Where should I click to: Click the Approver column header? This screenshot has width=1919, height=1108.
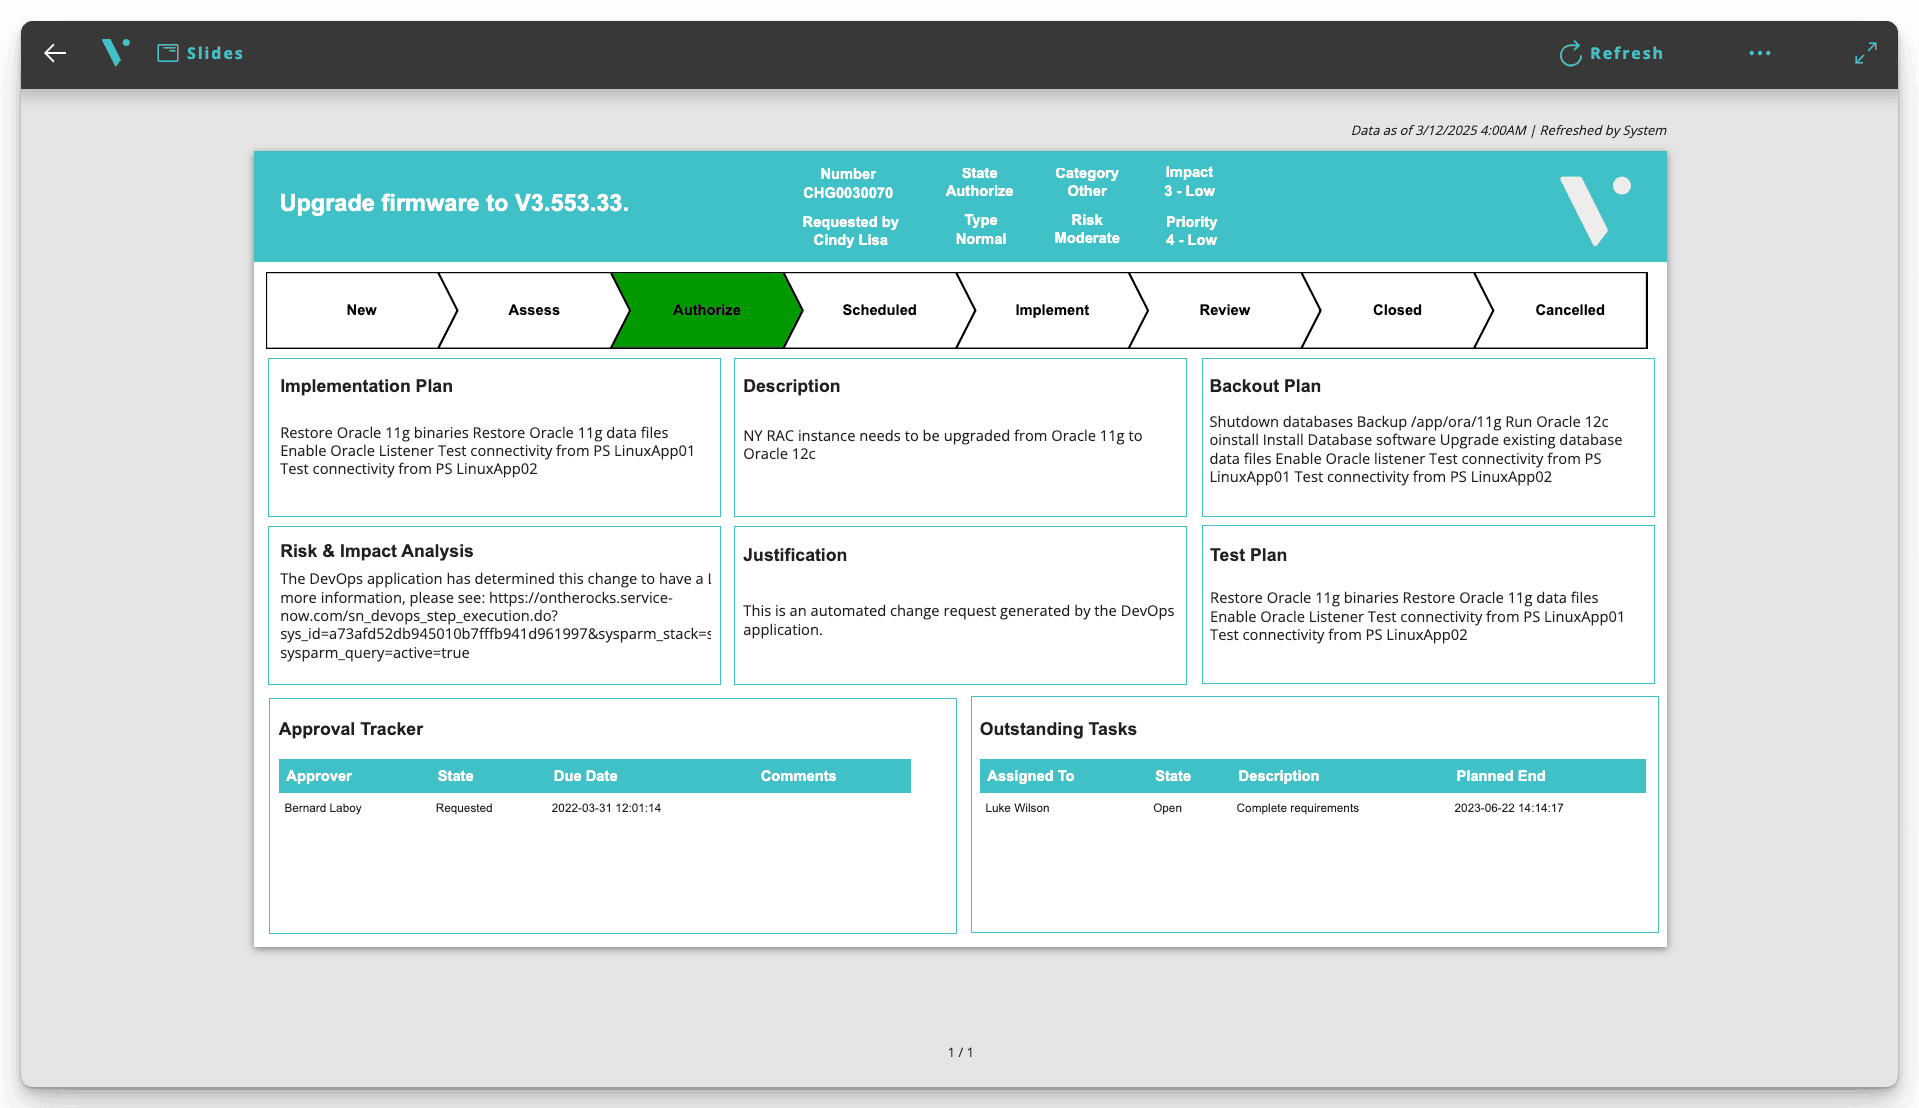318,776
